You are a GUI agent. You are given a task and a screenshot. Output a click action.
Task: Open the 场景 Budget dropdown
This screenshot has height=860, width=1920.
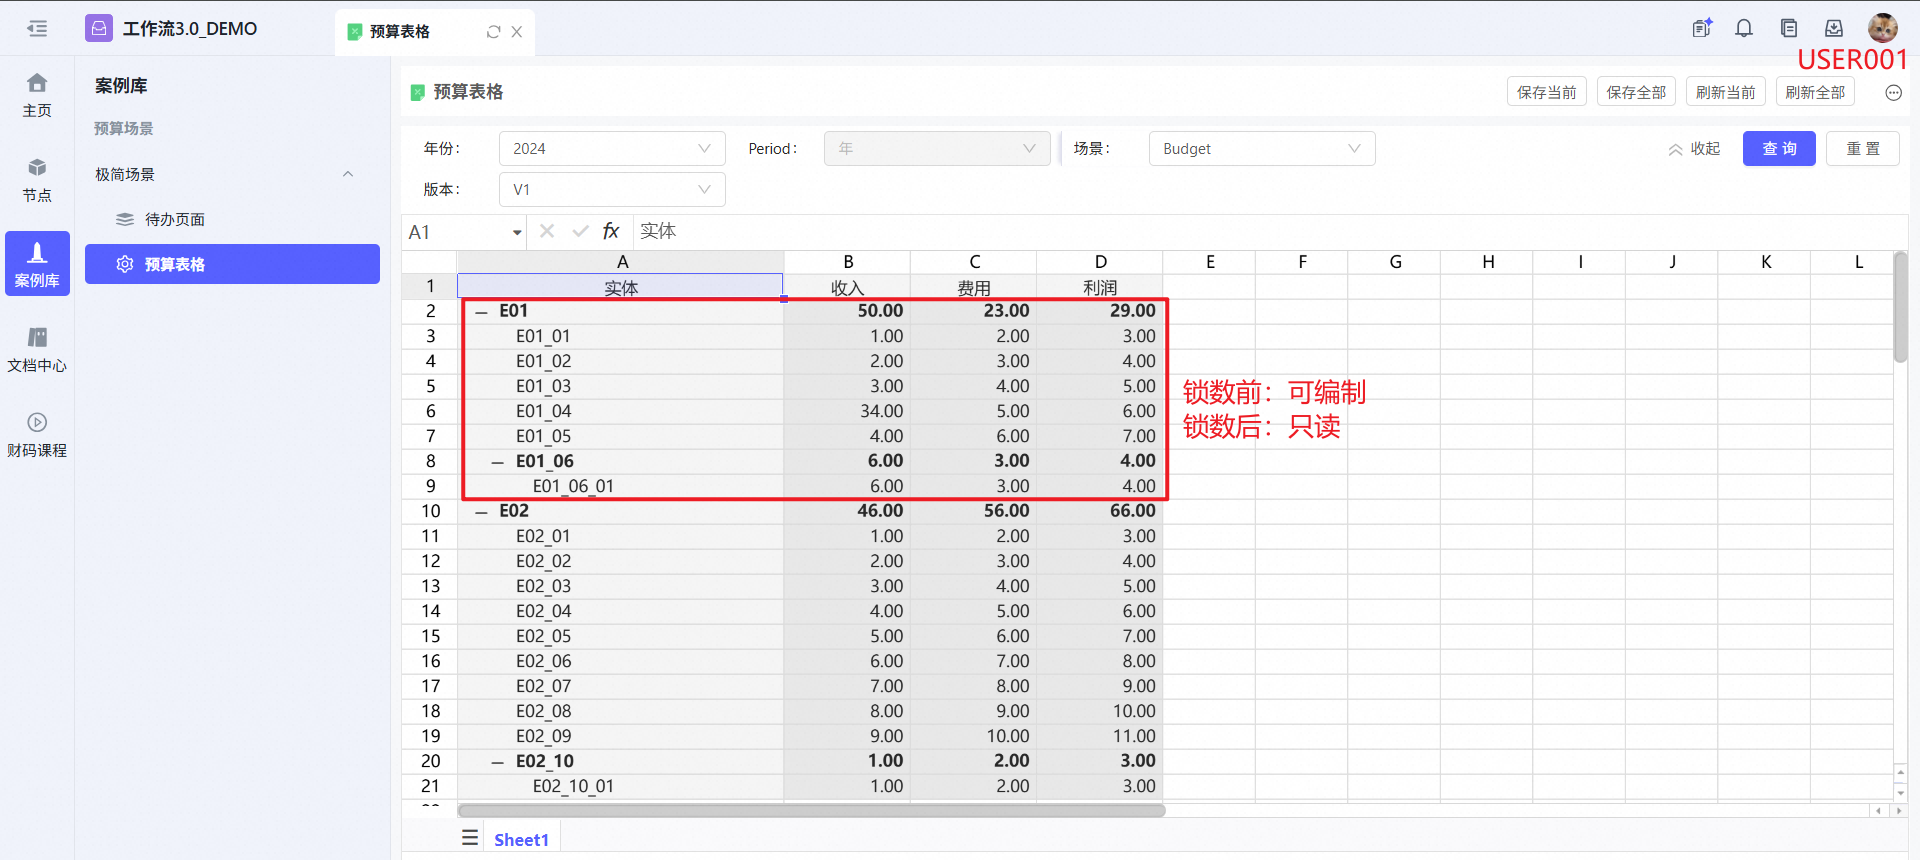[1261, 149]
